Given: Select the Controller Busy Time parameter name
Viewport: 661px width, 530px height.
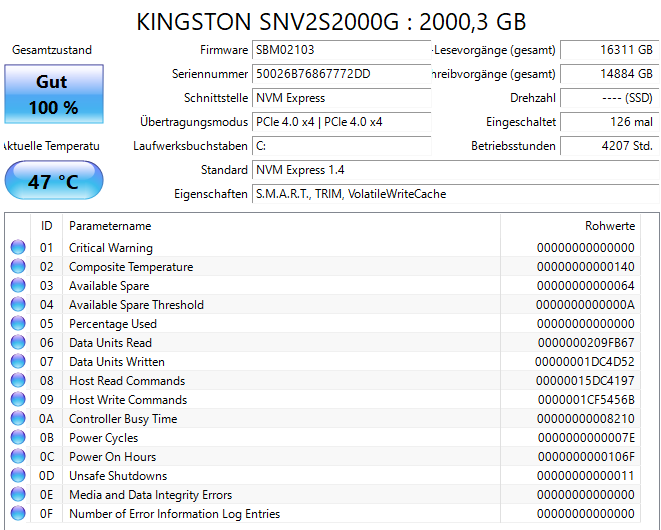Looking at the screenshot, I should (123, 419).
